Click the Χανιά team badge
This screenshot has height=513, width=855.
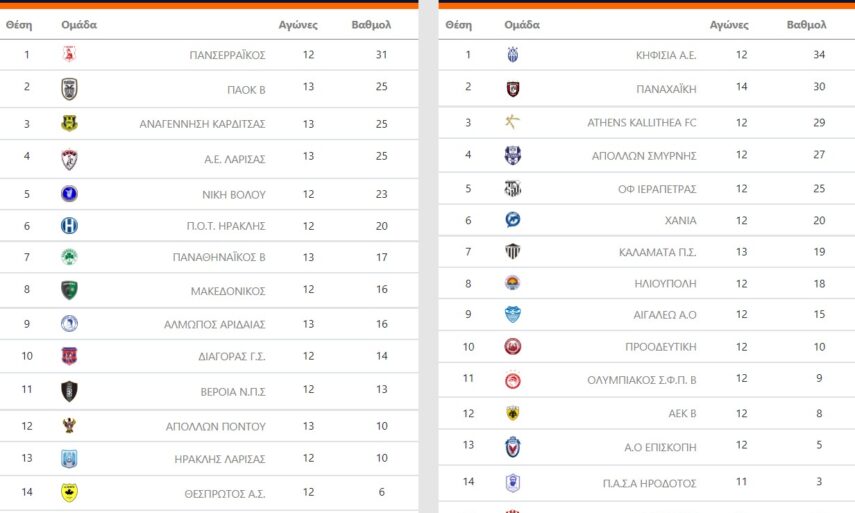[x=513, y=220]
